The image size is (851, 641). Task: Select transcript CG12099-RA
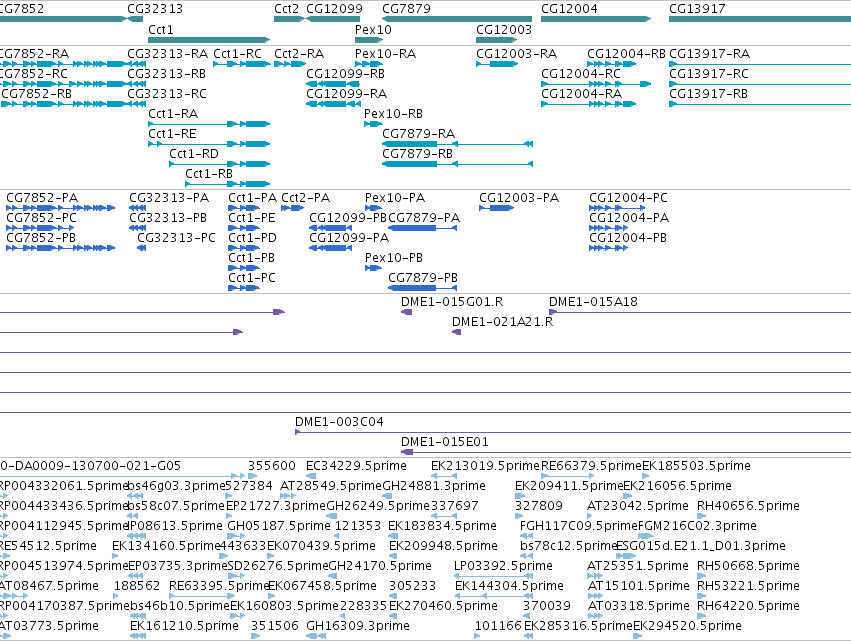coord(333,104)
